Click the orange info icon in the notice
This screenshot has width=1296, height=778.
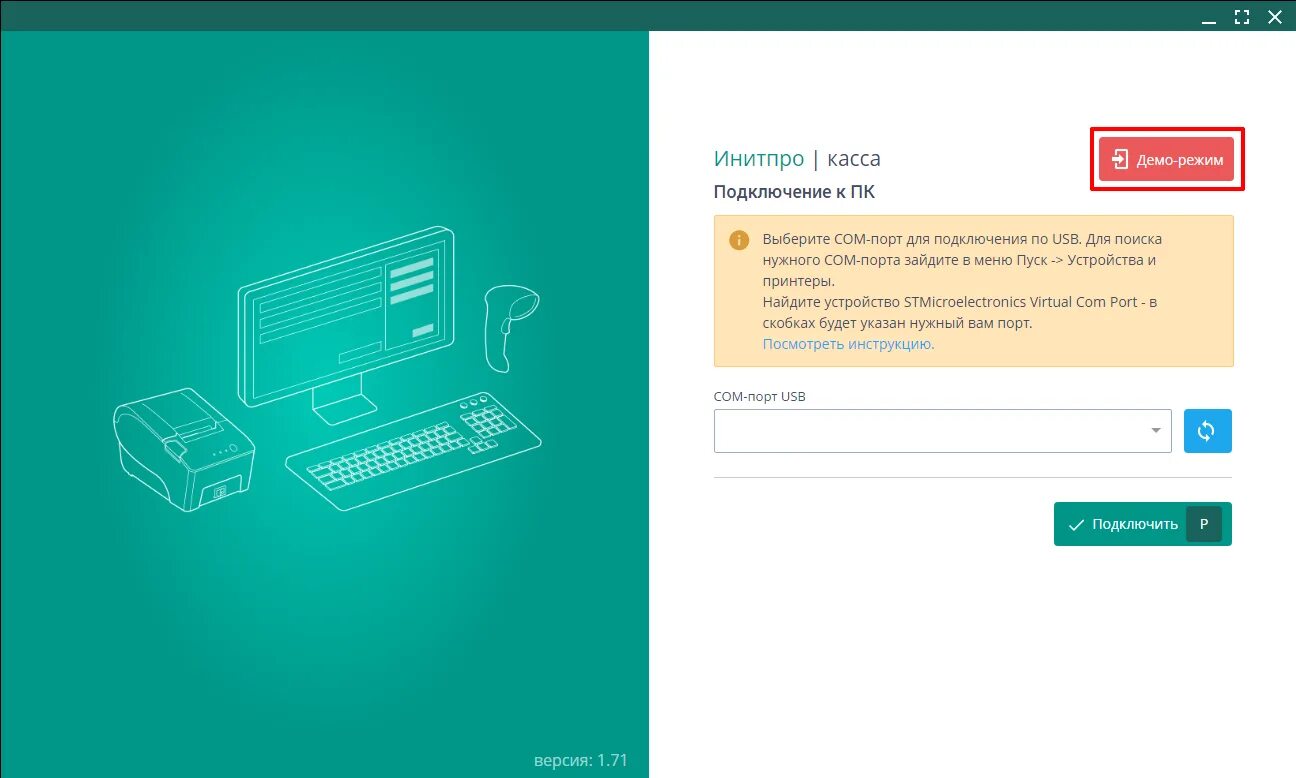(x=738, y=240)
